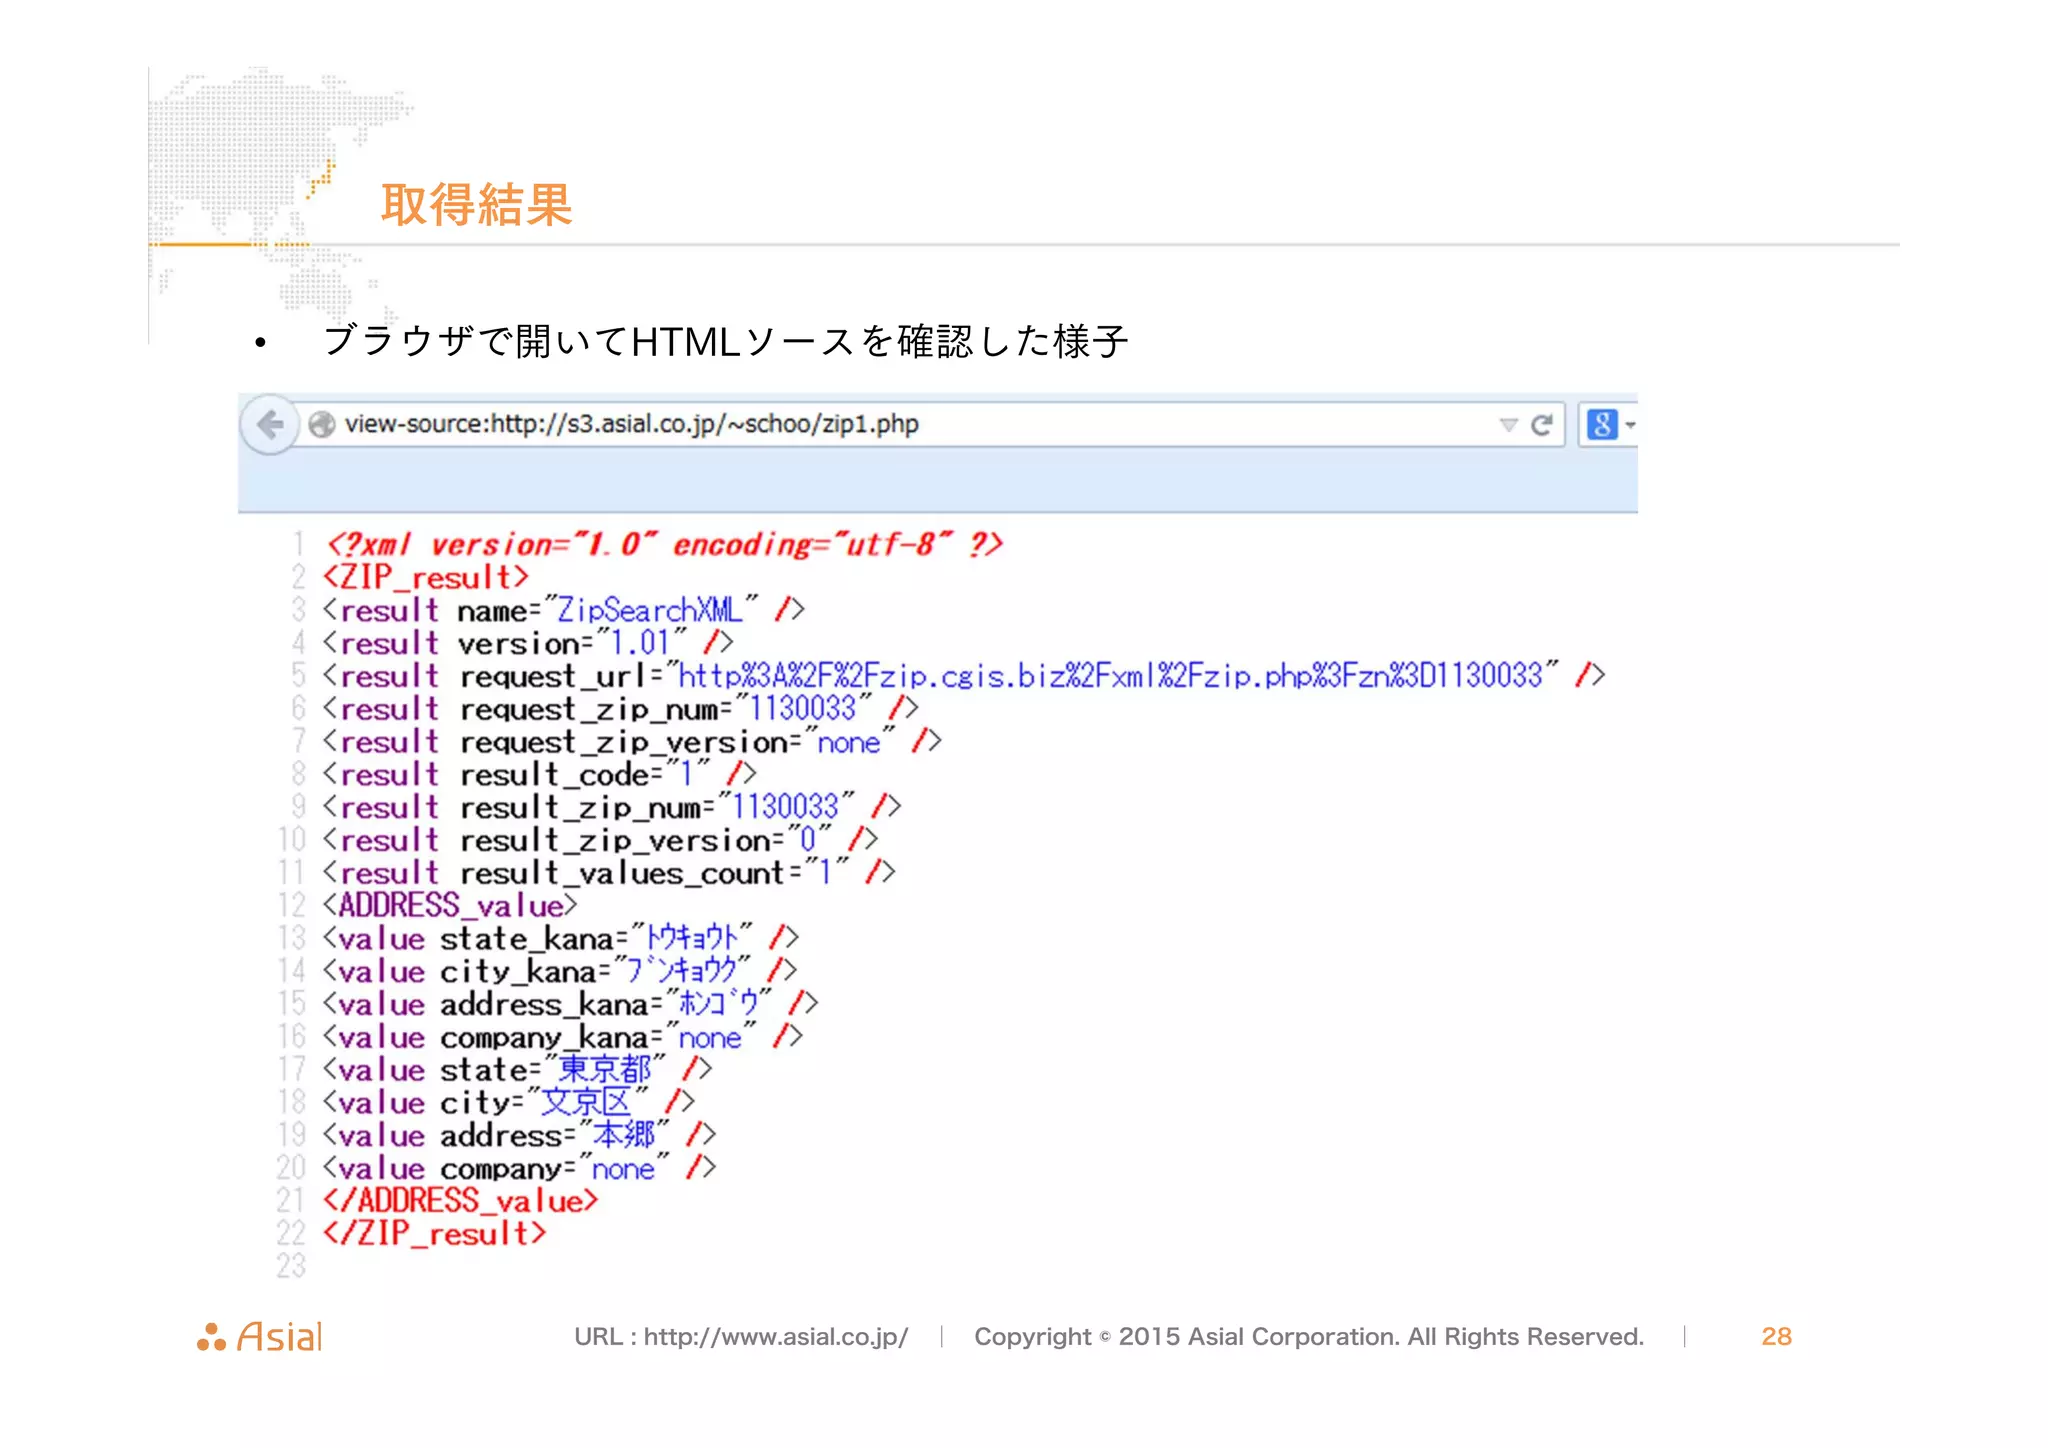
Task: Click line number 23 in the gutter
Action: pyautogui.click(x=291, y=1266)
